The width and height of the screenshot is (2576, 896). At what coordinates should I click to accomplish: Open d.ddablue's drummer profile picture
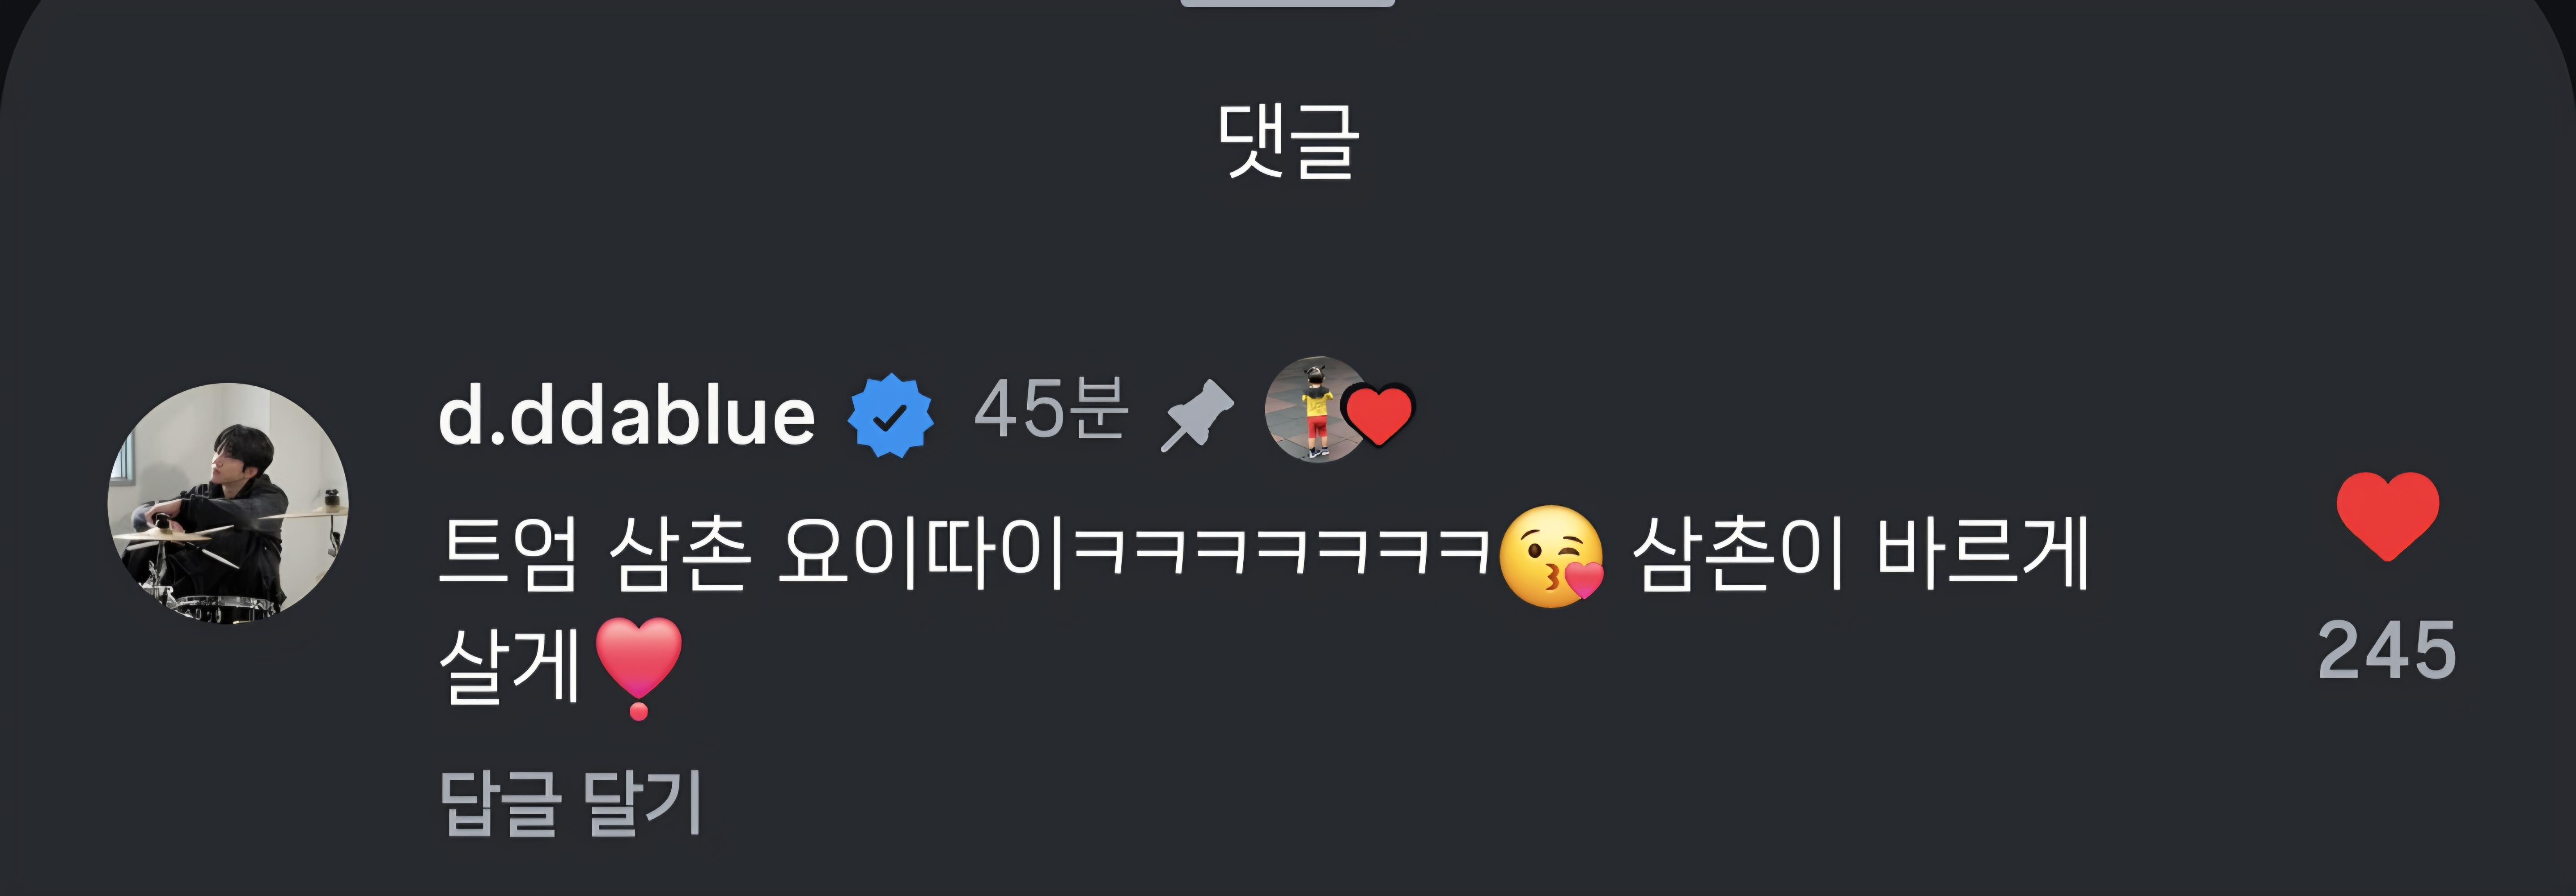pyautogui.click(x=228, y=504)
